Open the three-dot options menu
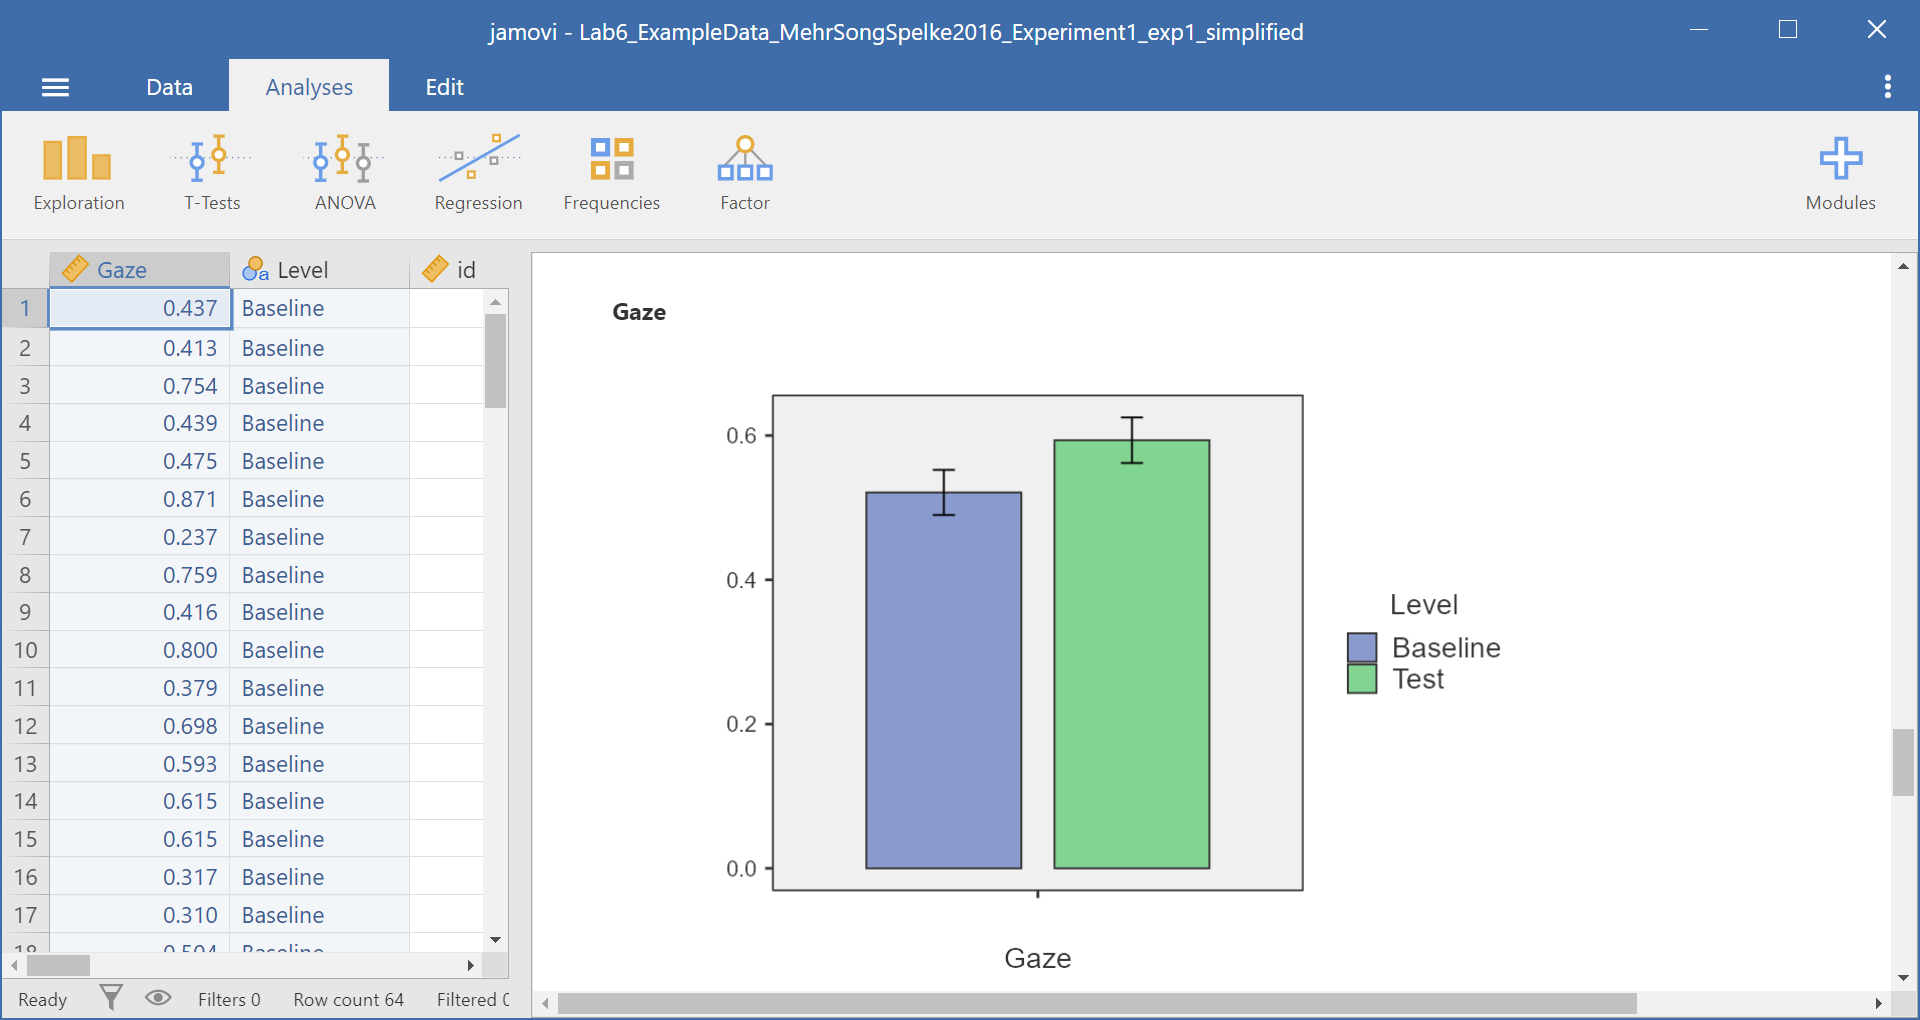1920x1020 pixels. pyautogui.click(x=1887, y=87)
